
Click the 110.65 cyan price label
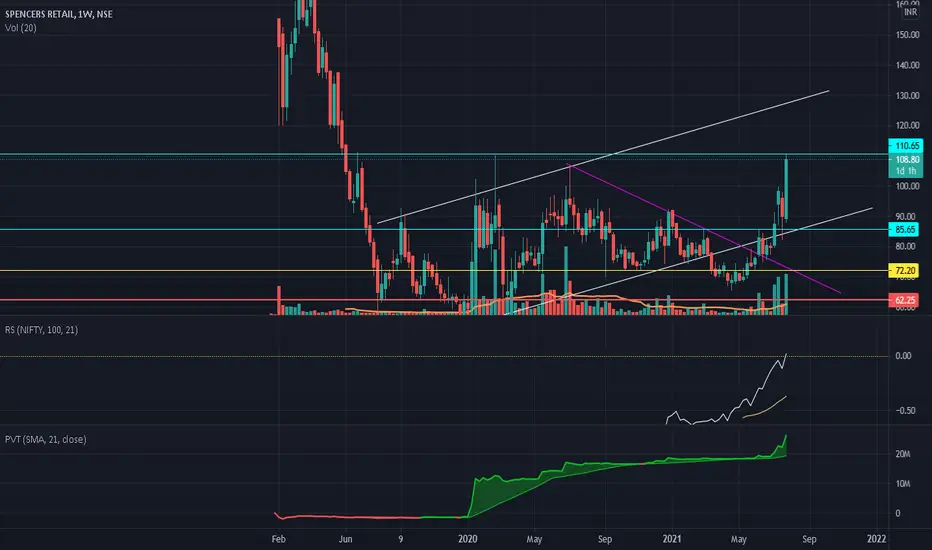906,146
